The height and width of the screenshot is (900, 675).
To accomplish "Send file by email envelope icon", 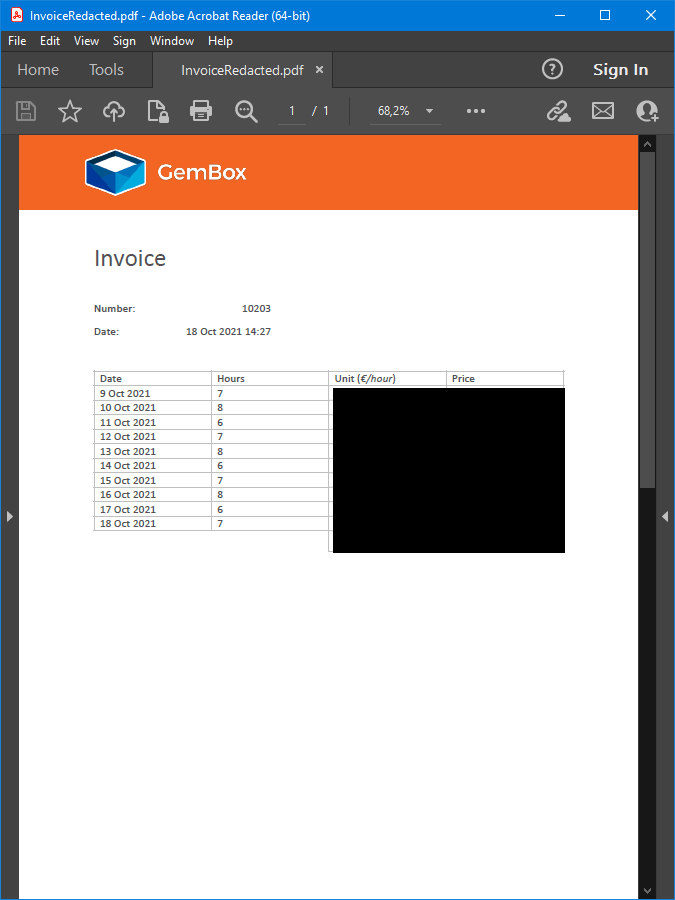I will coord(603,111).
